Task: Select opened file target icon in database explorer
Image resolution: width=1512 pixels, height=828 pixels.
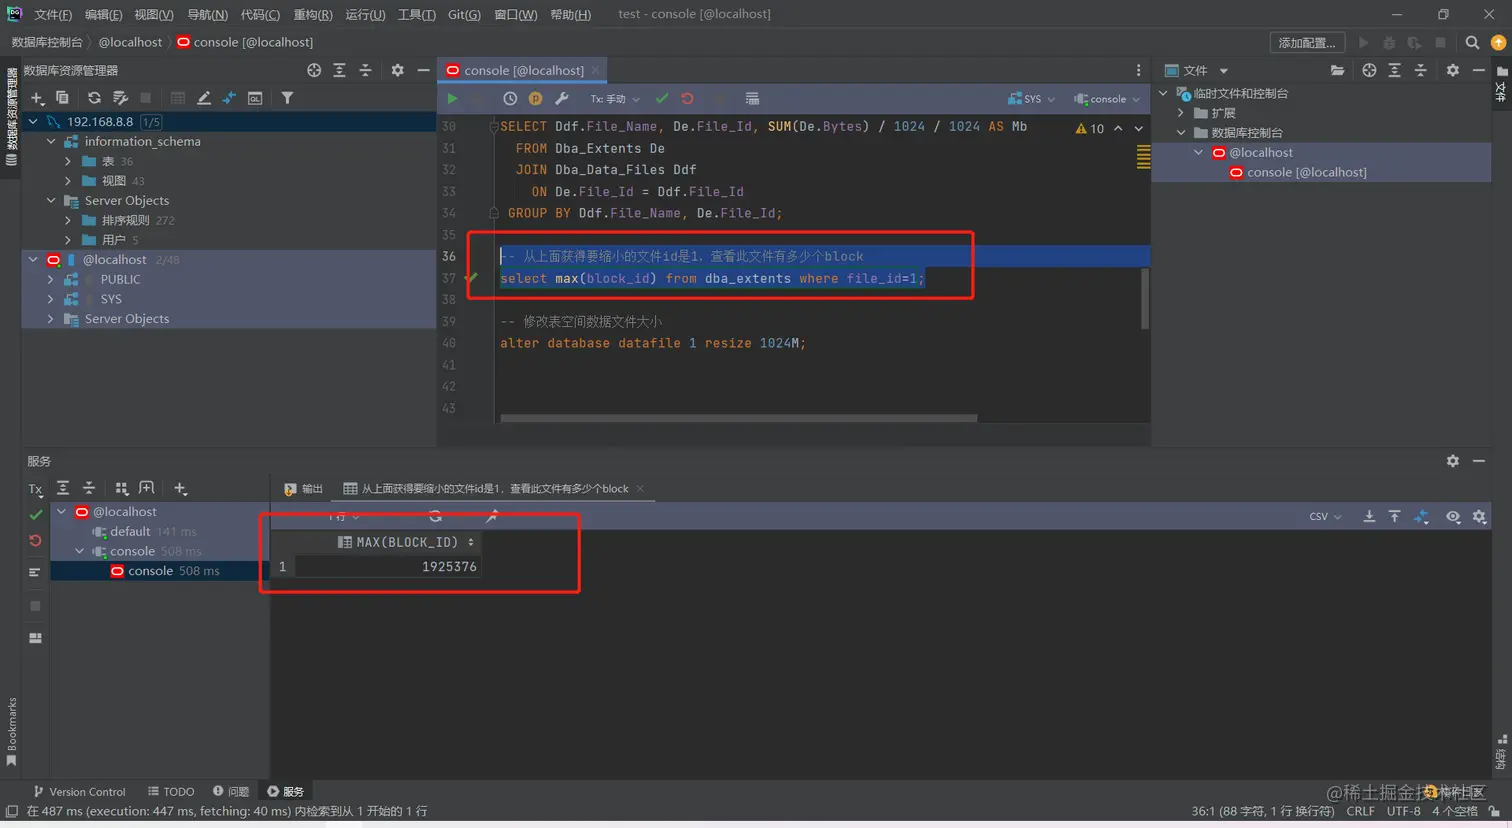Action: click(314, 70)
